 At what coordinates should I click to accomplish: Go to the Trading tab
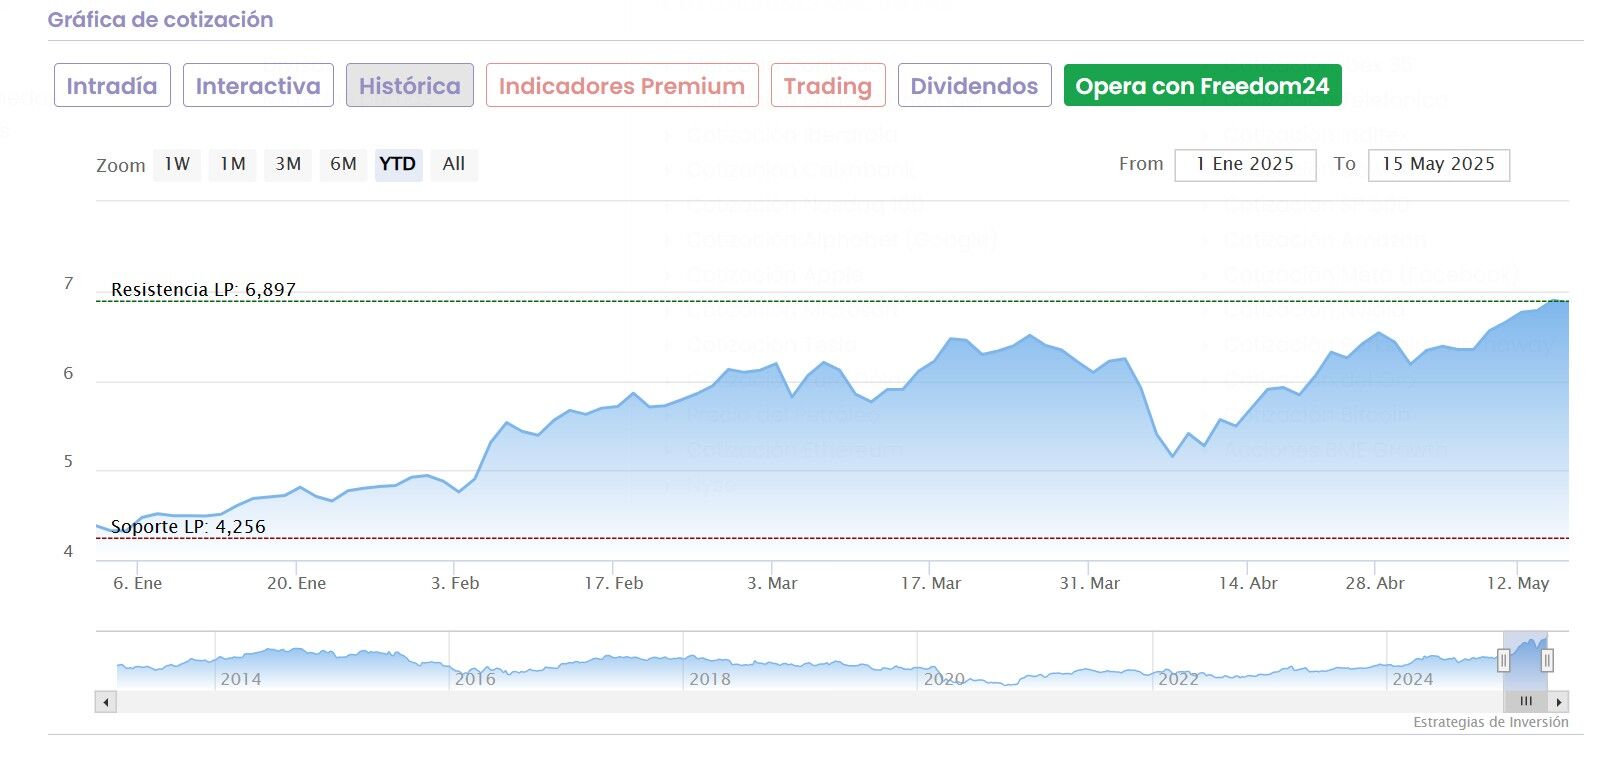(x=828, y=86)
